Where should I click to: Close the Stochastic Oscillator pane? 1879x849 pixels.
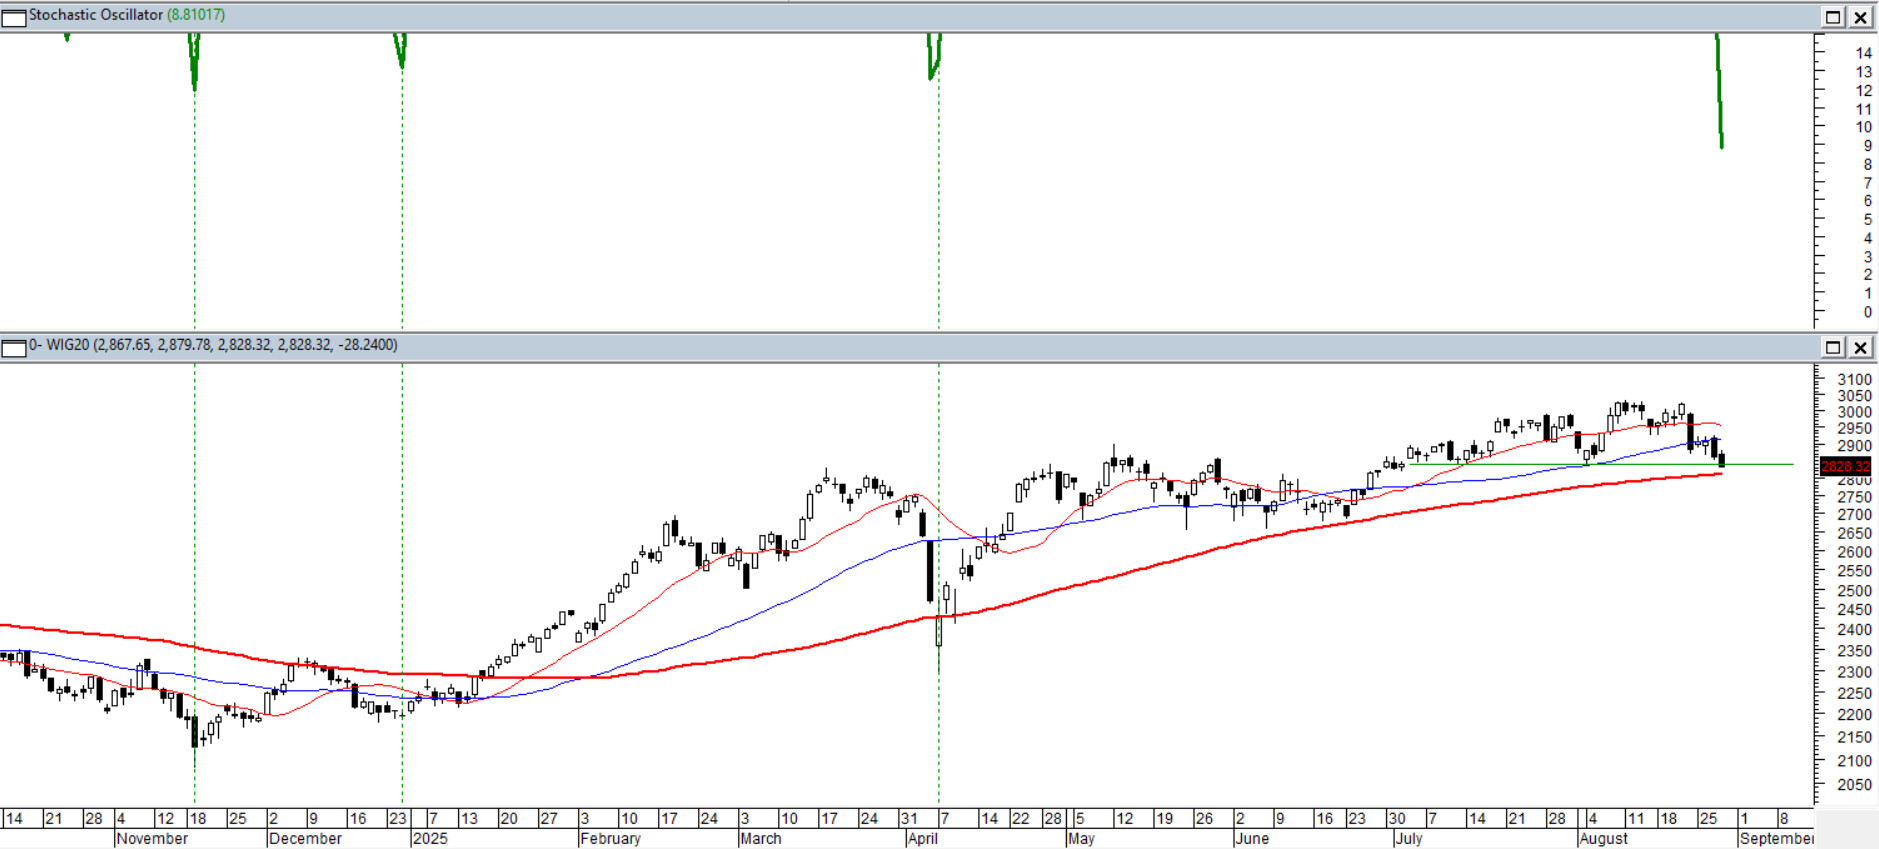coord(1860,17)
